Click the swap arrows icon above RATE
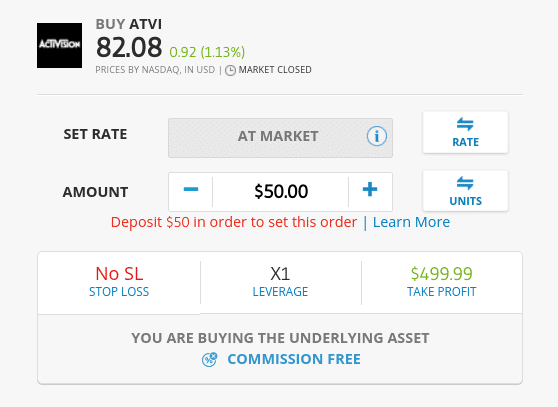 [465, 125]
